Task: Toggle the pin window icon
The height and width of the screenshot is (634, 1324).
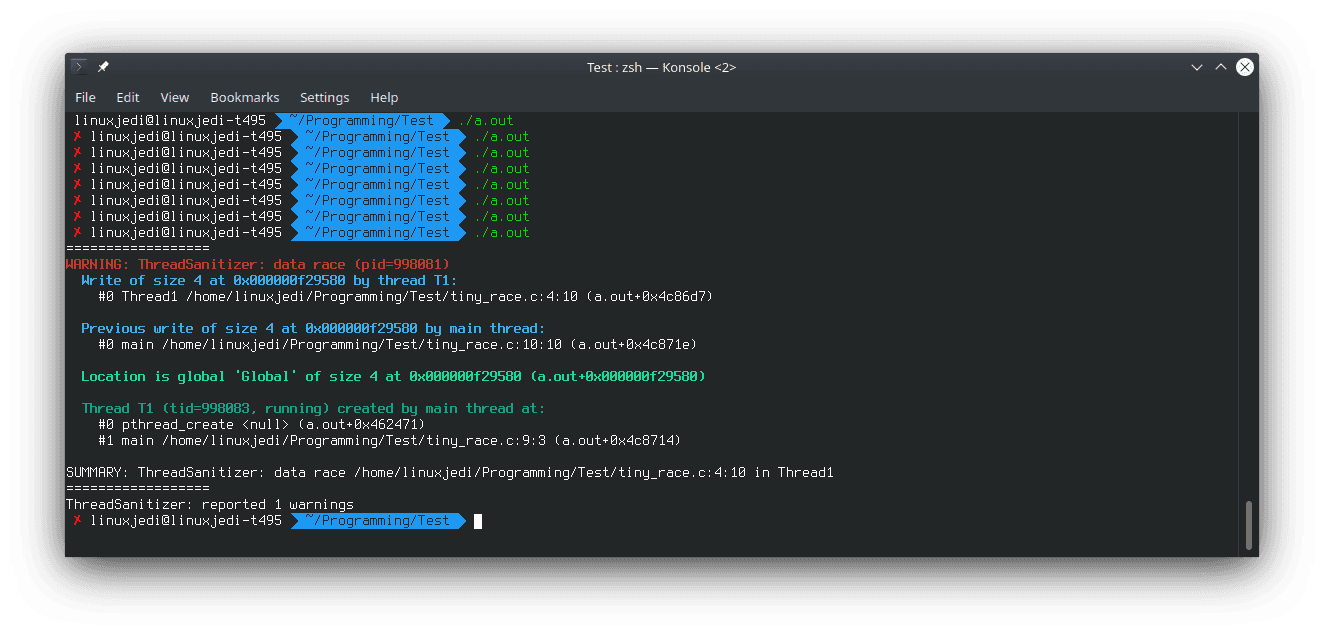Action: click(x=103, y=67)
